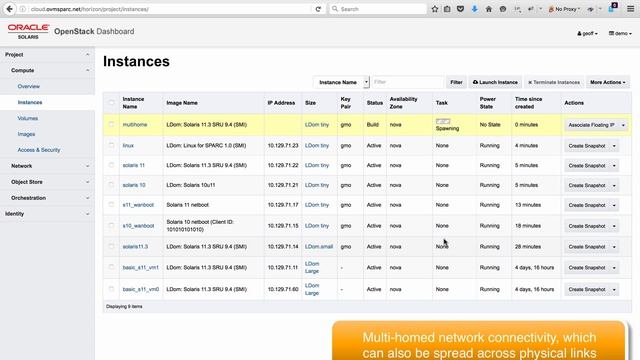The image size is (640, 360).
Task: Check the solaris11.3 instance checkbox
Action: click(111, 247)
